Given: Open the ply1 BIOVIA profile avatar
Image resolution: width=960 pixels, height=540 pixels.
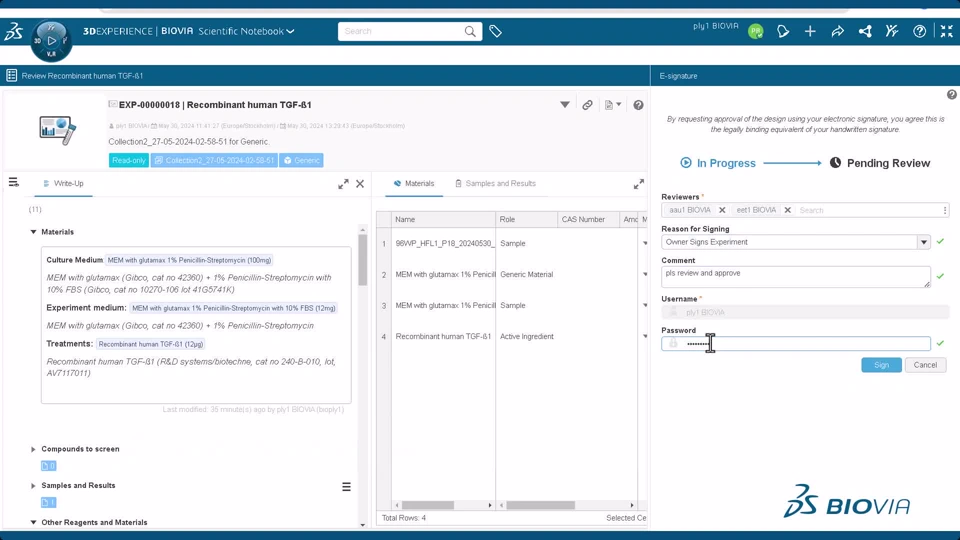Looking at the screenshot, I should point(756,31).
